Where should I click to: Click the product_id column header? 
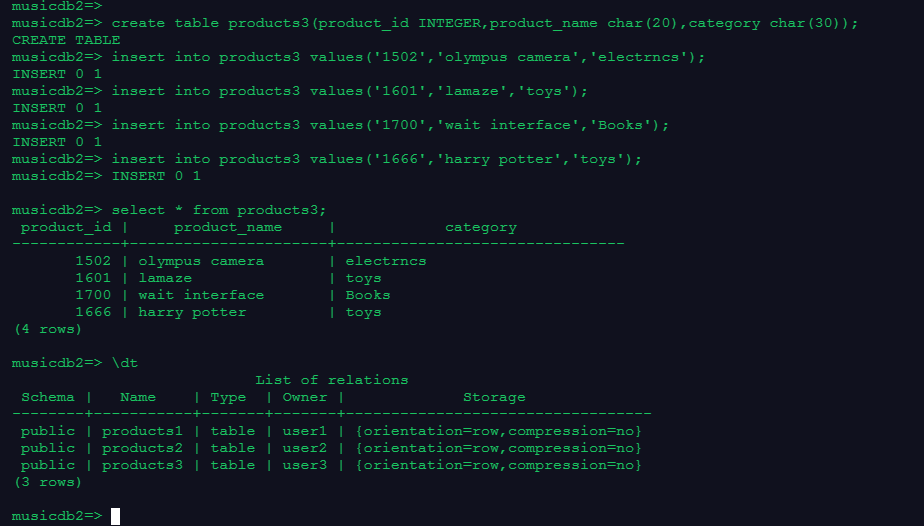[66, 227]
